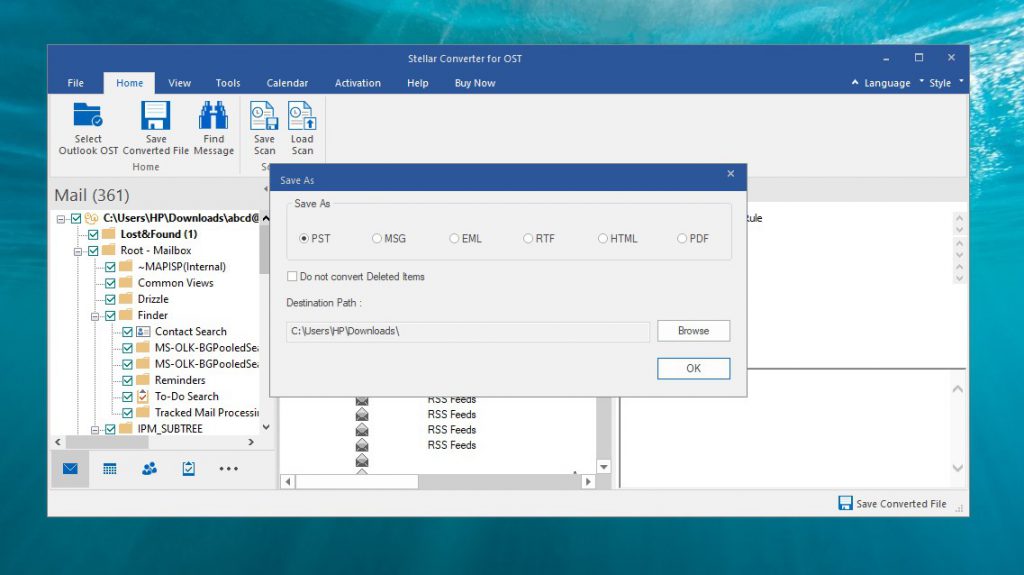The width and height of the screenshot is (1024, 575).
Task: Switch to Home ribbon tab
Action: [129, 83]
